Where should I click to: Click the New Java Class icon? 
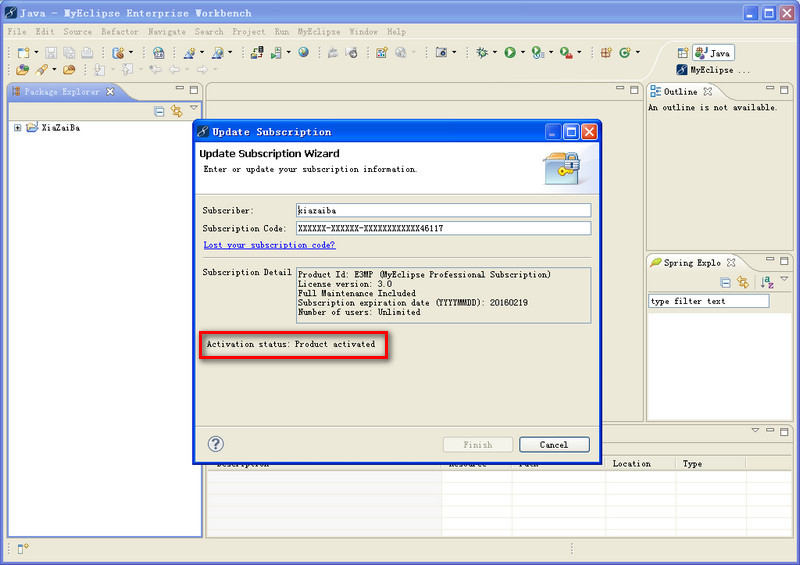tap(624, 52)
